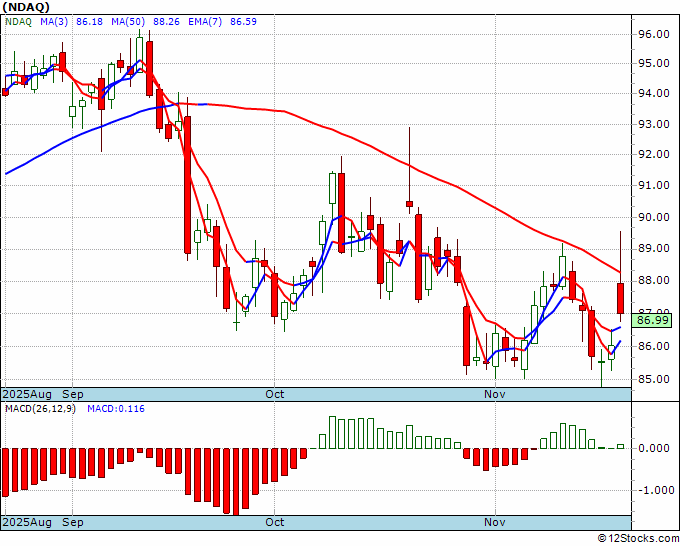Click the 89.00 price axis label

(654, 248)
